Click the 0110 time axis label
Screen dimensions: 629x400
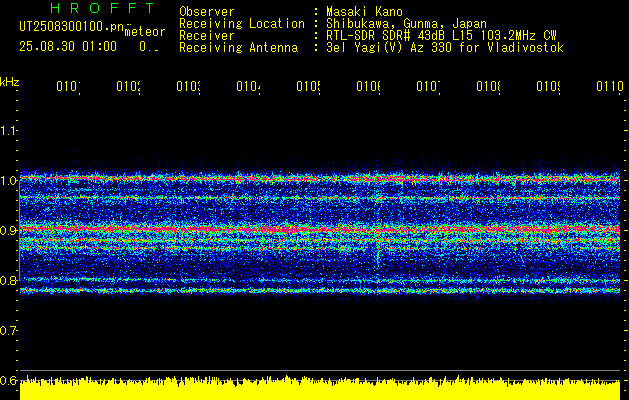click(x=610, y=87)
